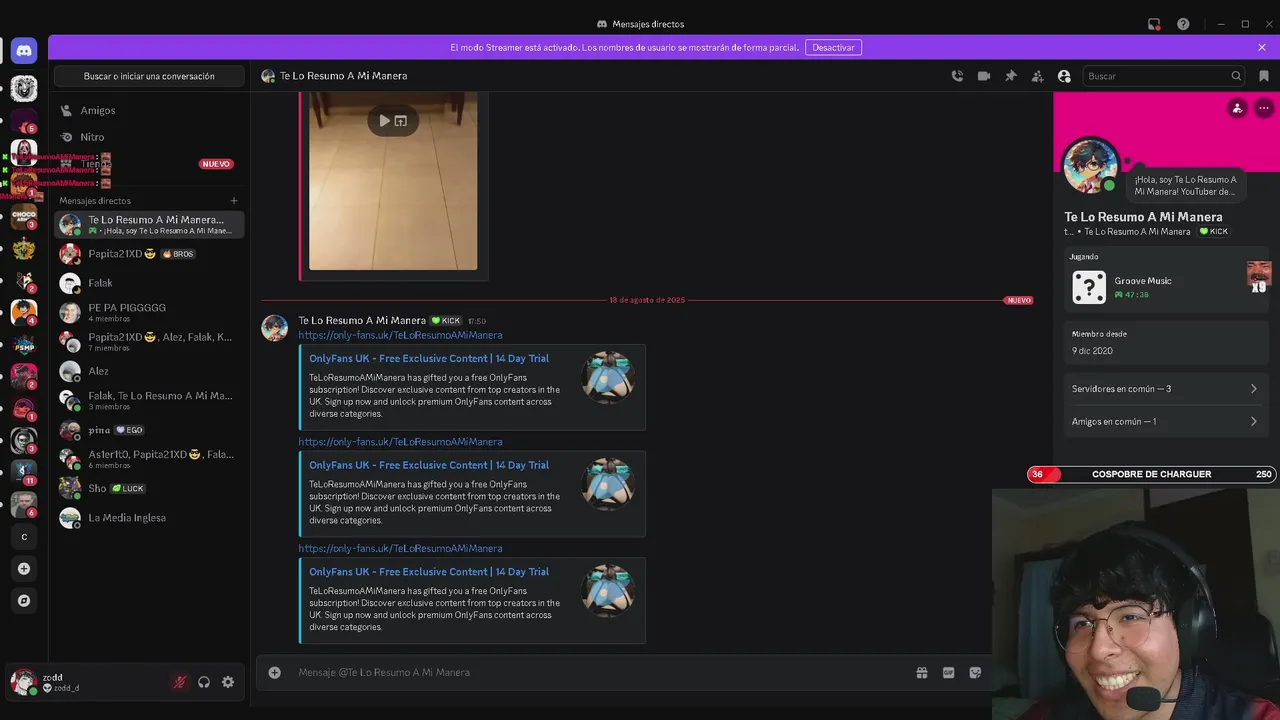
Task: Click KICK tag next to profile name
Action: (1214, 232)
